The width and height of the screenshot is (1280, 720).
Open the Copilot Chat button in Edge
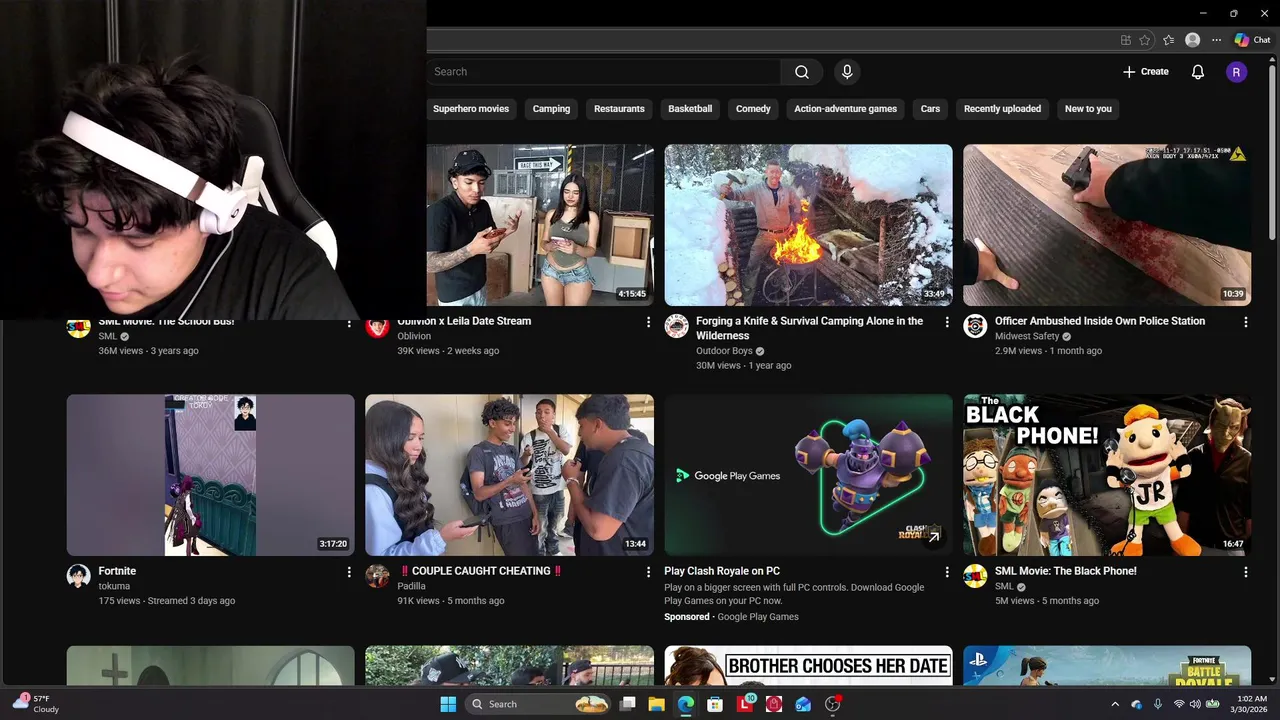click(1252, 40)
